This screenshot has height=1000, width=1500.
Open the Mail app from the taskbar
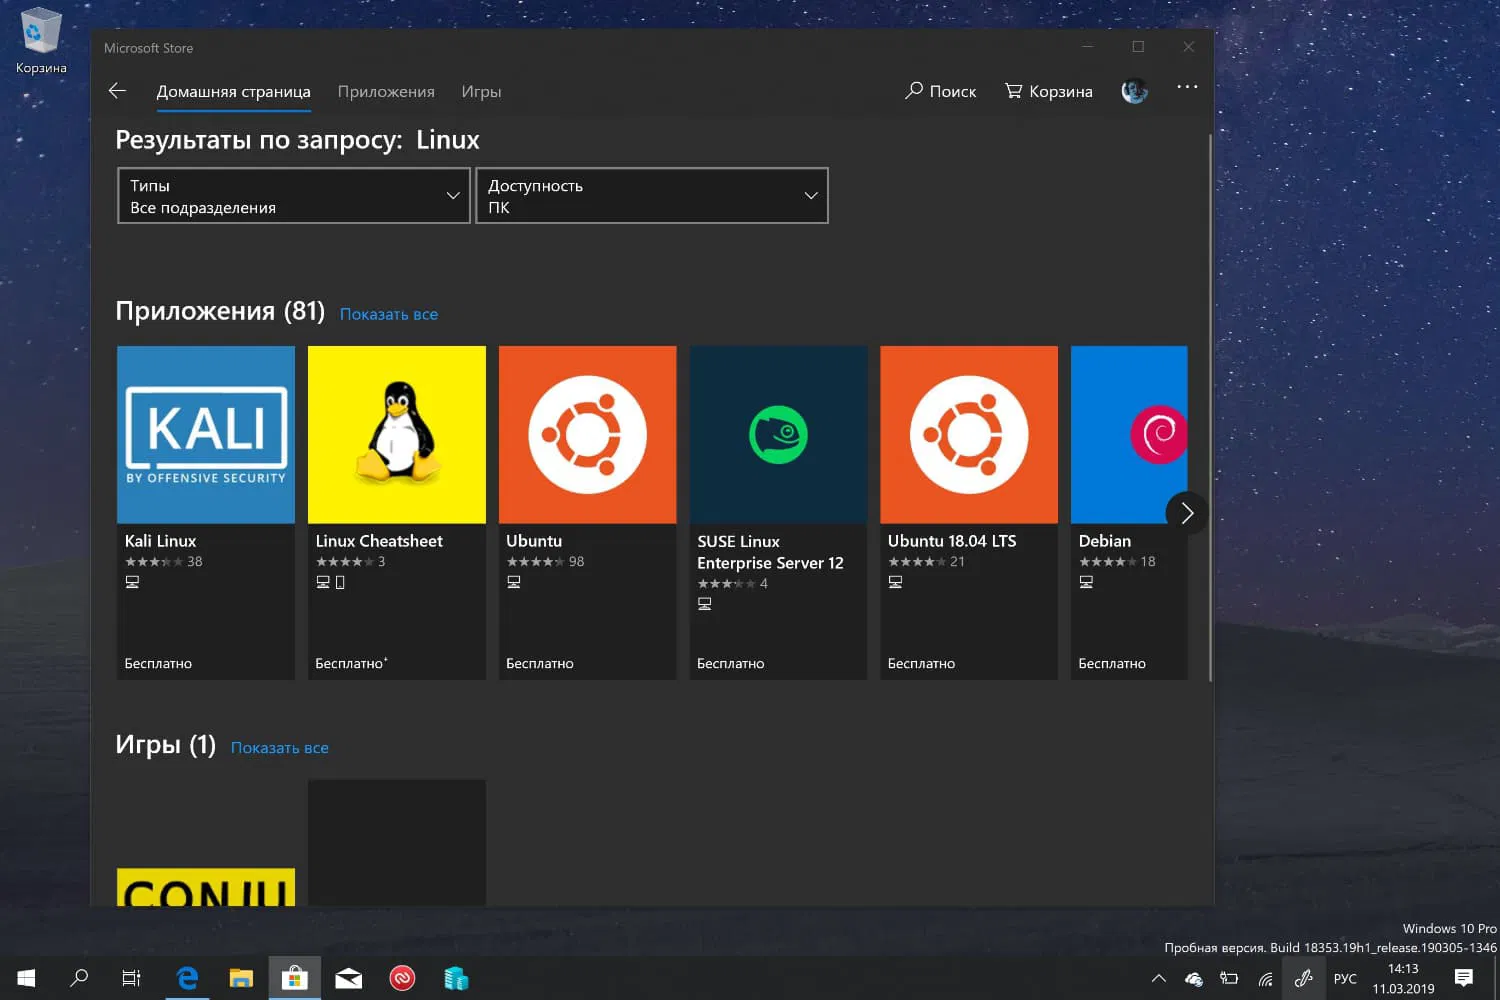pos(348,977)
